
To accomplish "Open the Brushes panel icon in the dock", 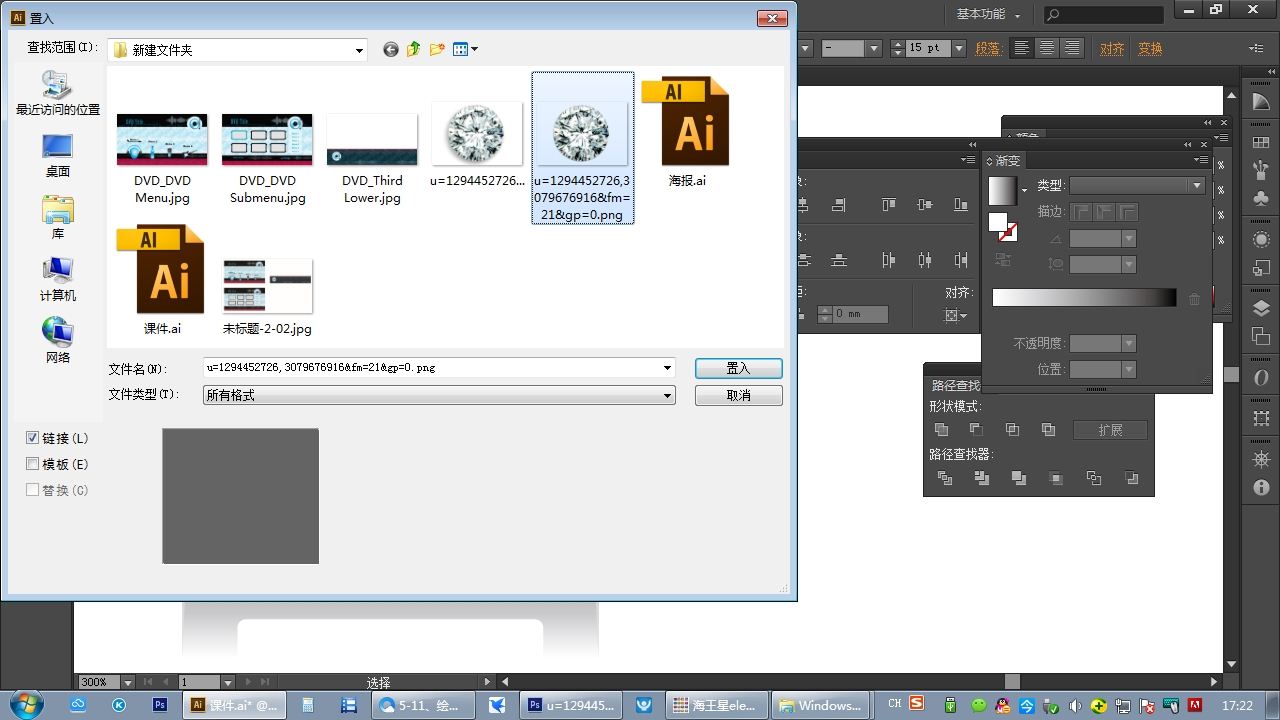I will [1261, 169].
